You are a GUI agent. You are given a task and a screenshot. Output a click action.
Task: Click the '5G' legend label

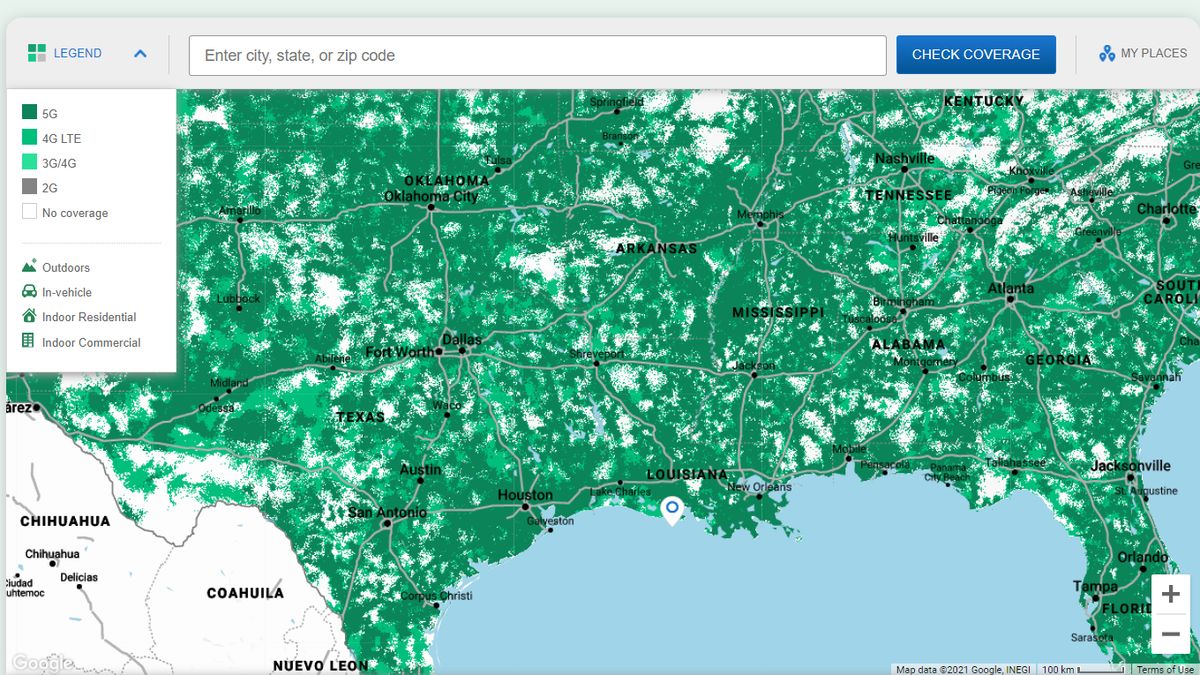50,114
